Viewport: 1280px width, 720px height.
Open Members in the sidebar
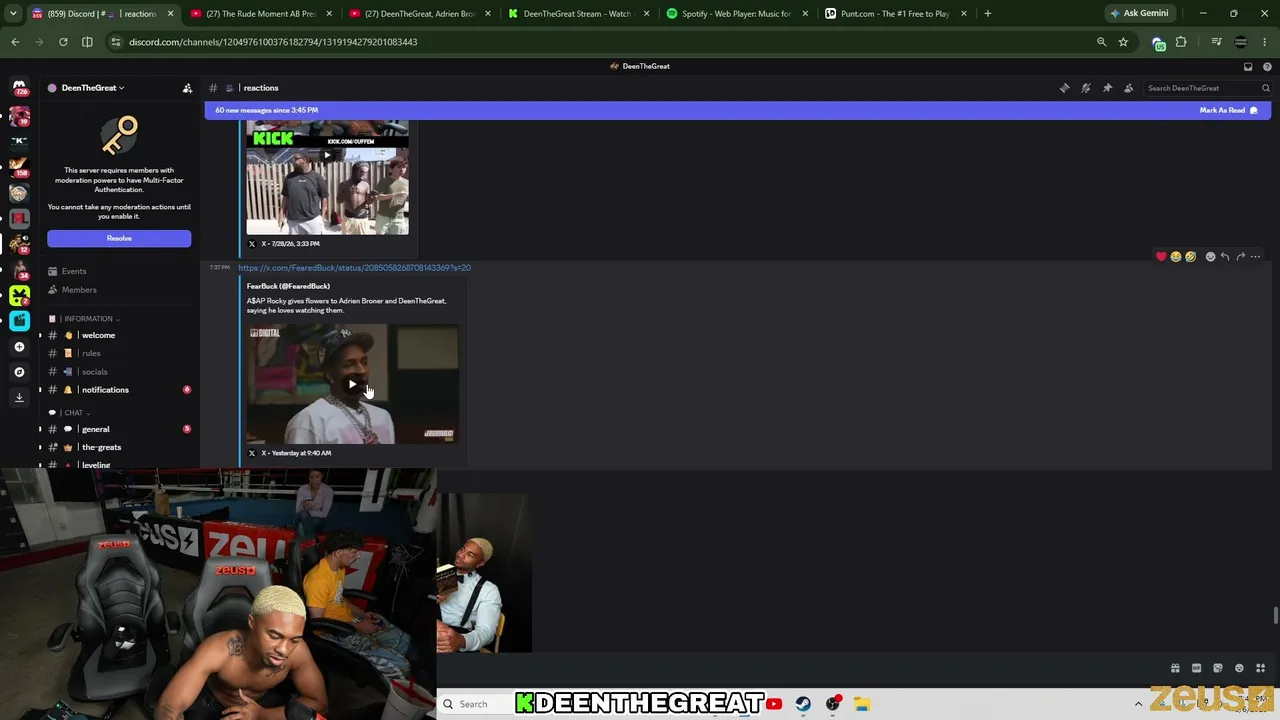(x=79, y=290)
